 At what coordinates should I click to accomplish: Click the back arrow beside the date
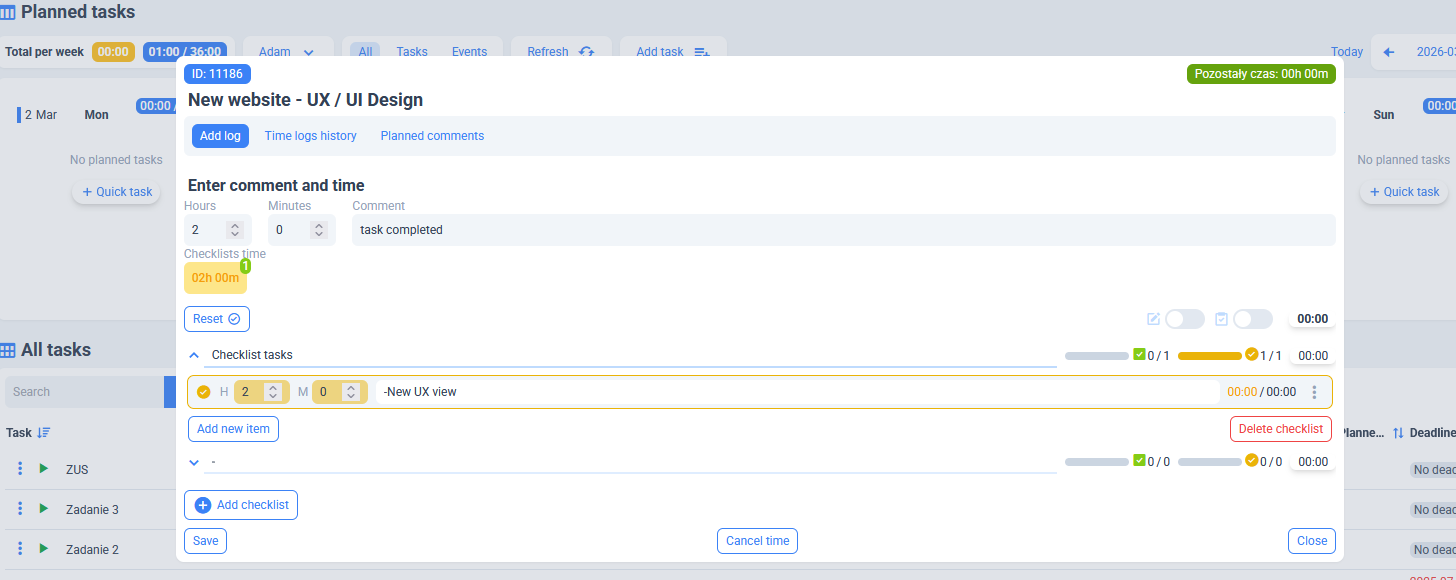pos(1388,52)
